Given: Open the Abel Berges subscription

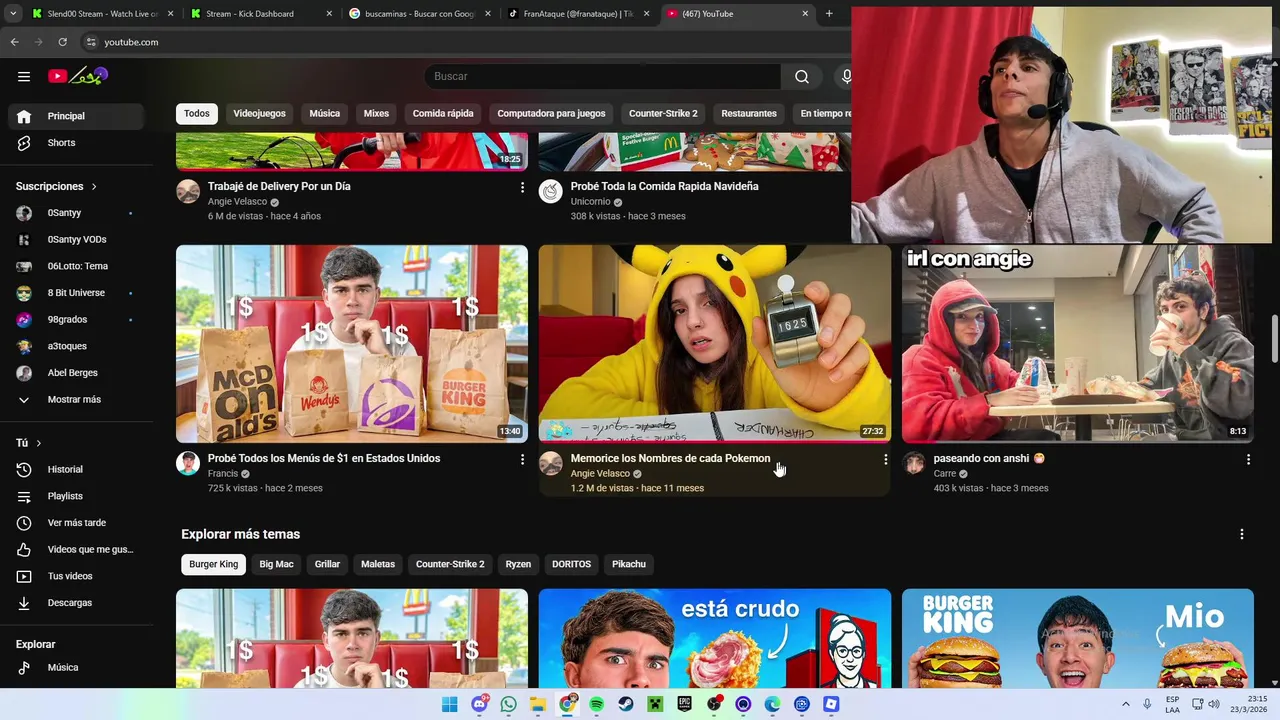Looking at the screenshot, I should 76,373.
